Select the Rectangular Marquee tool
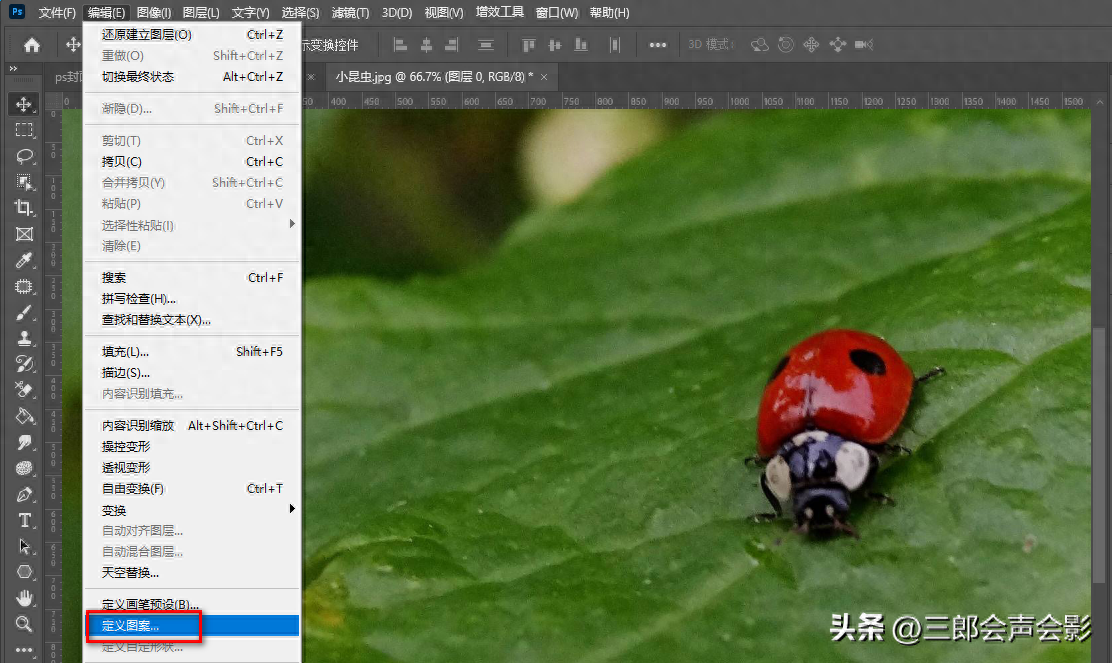Viewport: 1112px width, 663px height. 24,130
